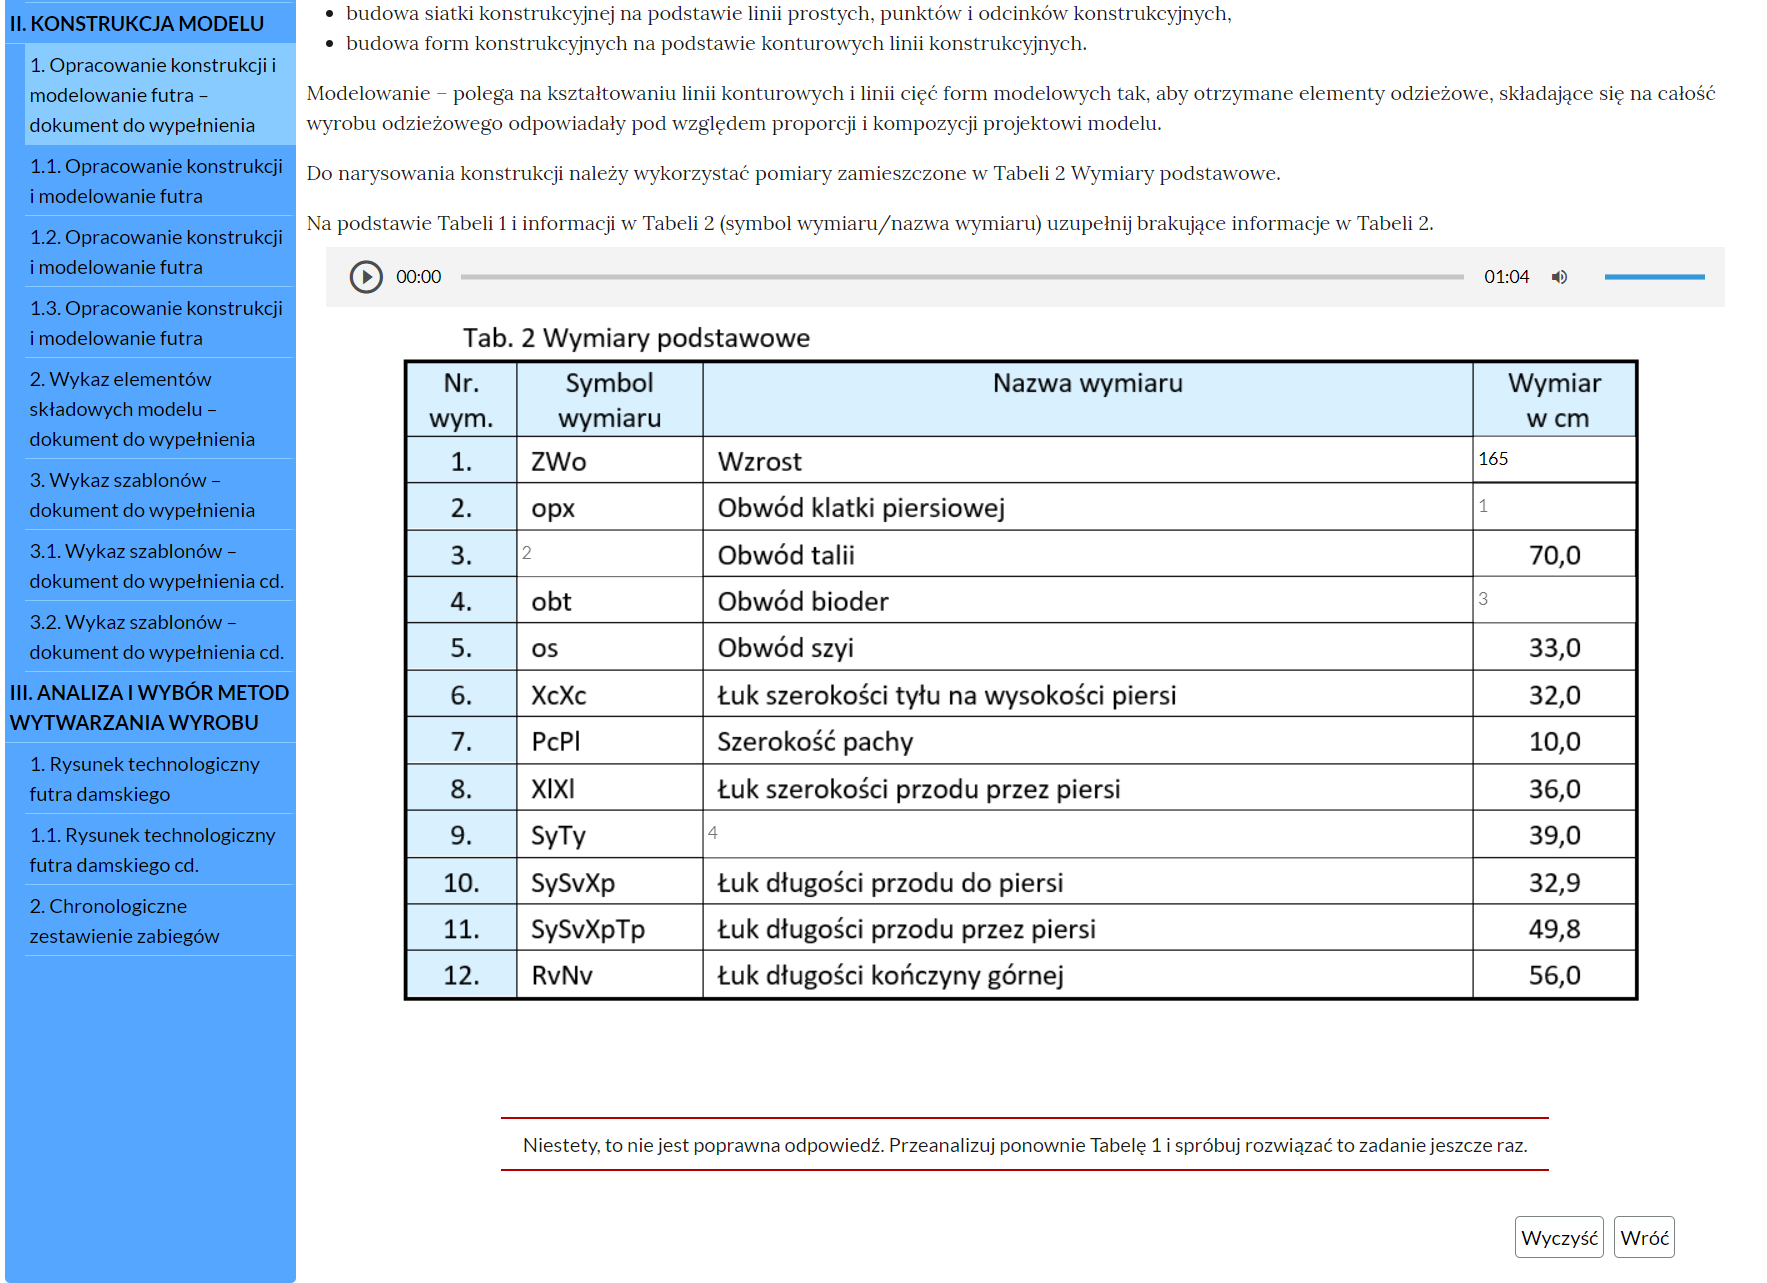Image resolution: width=1767 pixels, height=1283 pixels.
Task: Click symbol input field for Obwód talii
Action: click(609, 553)
